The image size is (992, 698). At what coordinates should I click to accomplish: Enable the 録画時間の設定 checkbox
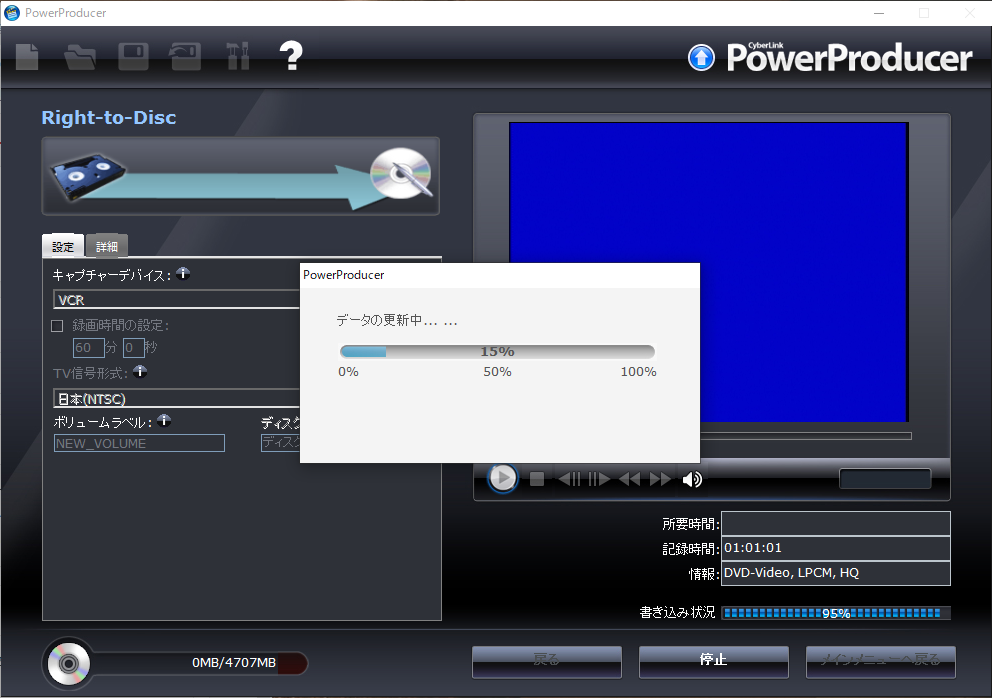(x=57, y=326)
